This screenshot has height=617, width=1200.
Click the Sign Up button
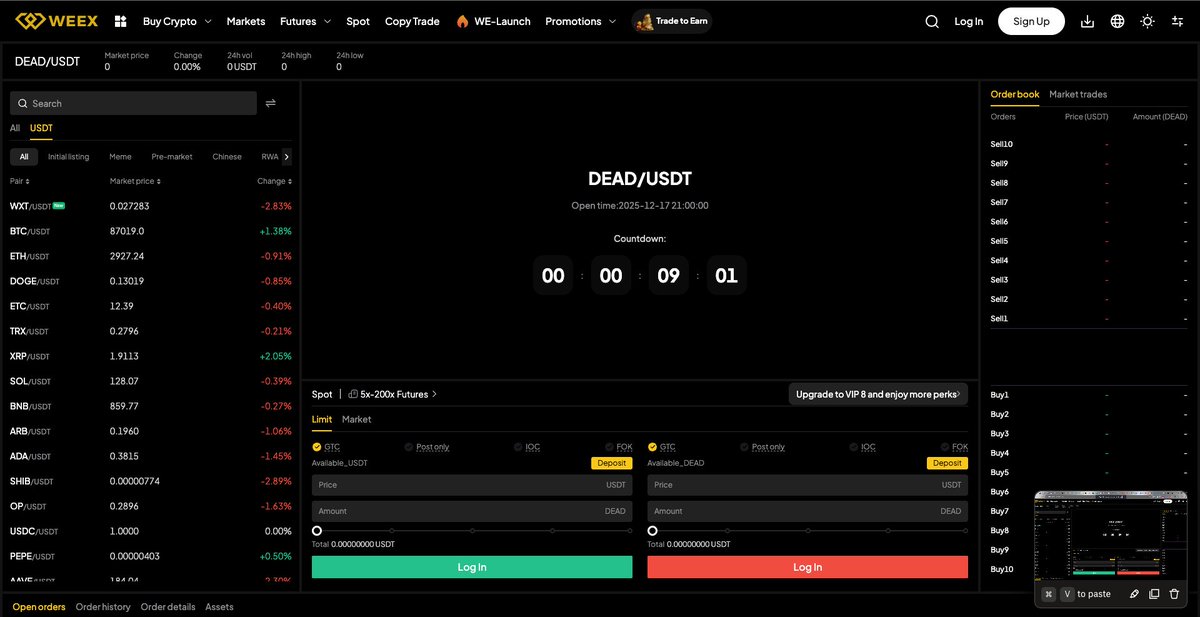[x=1031, y=21]
